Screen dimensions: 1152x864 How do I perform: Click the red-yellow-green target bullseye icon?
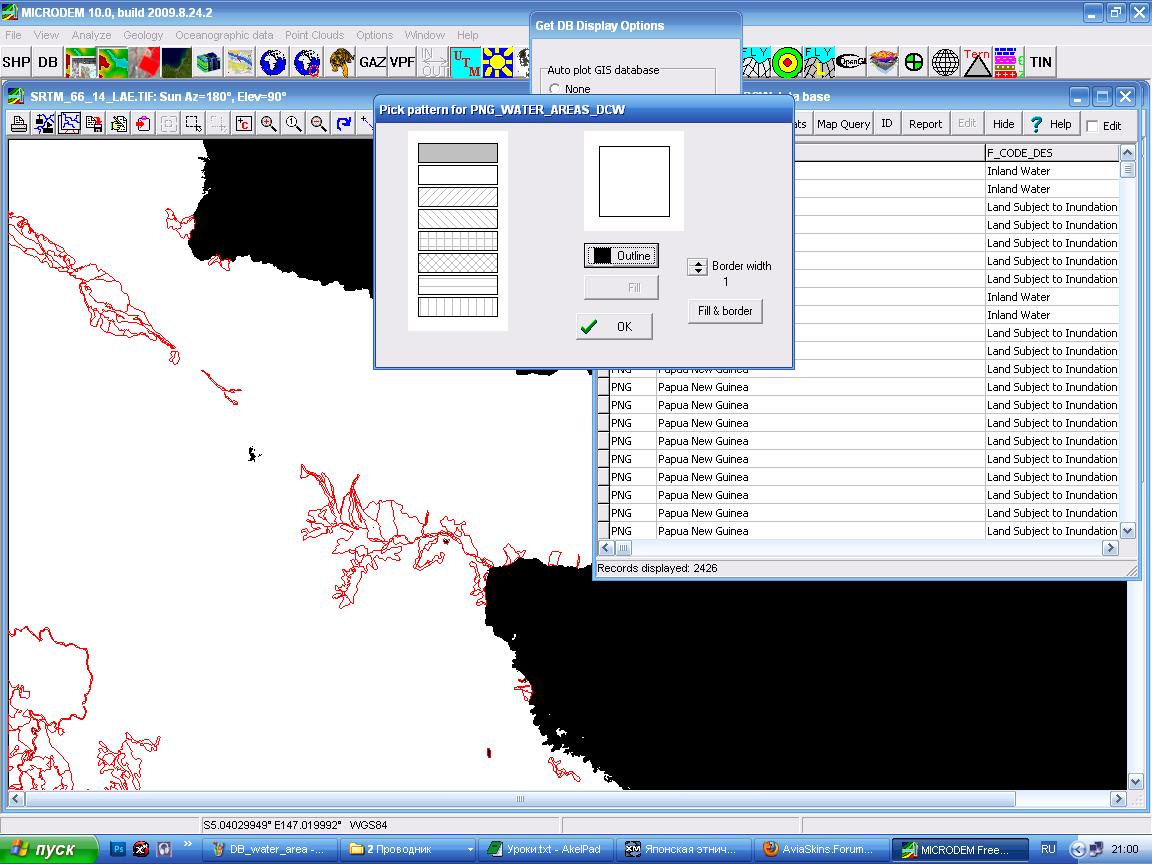[788, 62]
